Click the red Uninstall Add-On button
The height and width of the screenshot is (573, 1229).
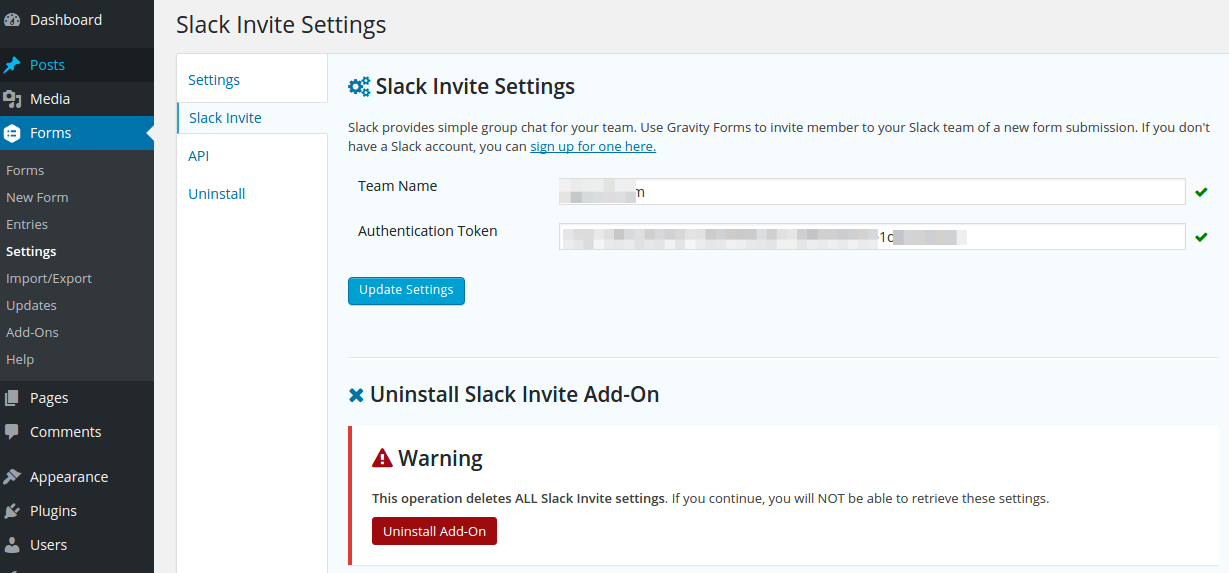point(434,531)
